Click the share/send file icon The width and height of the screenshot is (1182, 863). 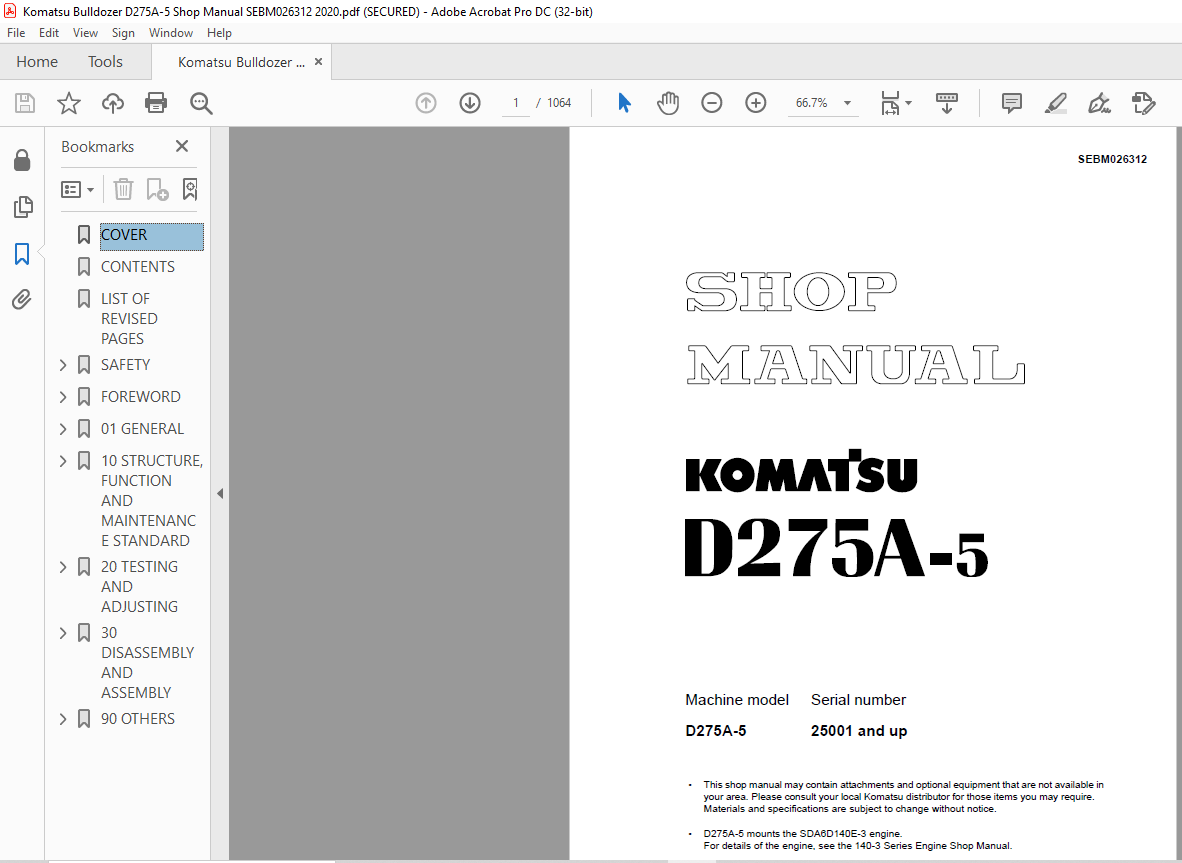pos(1143,103)
